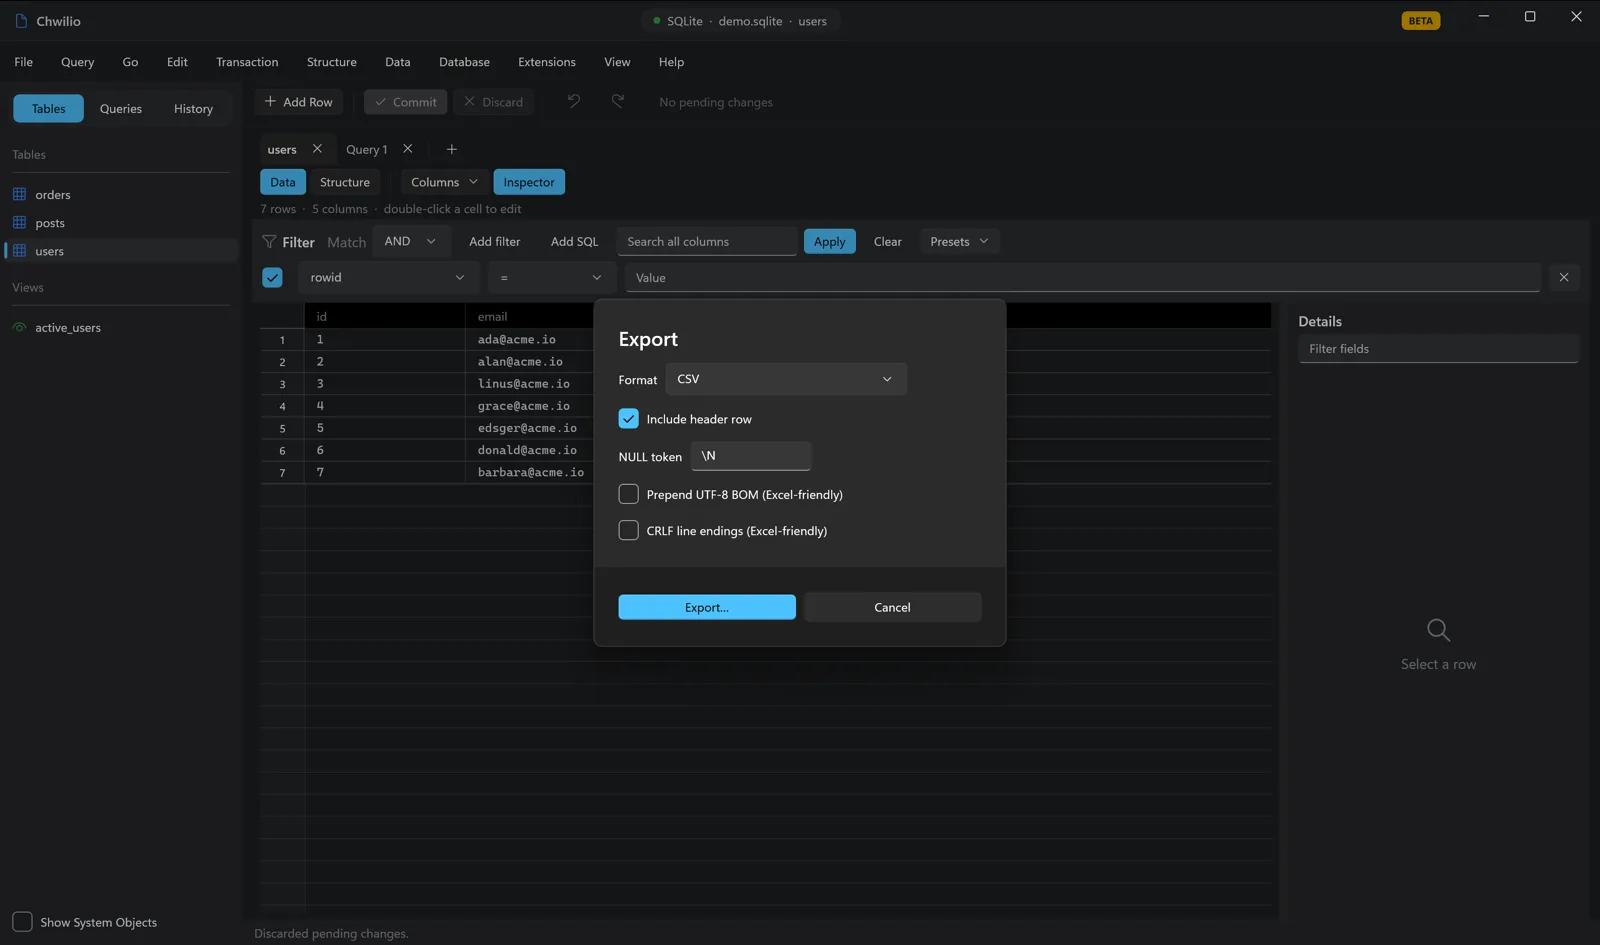Click the Add filter button
The image size is (1600, 945).
coord(494,241)
